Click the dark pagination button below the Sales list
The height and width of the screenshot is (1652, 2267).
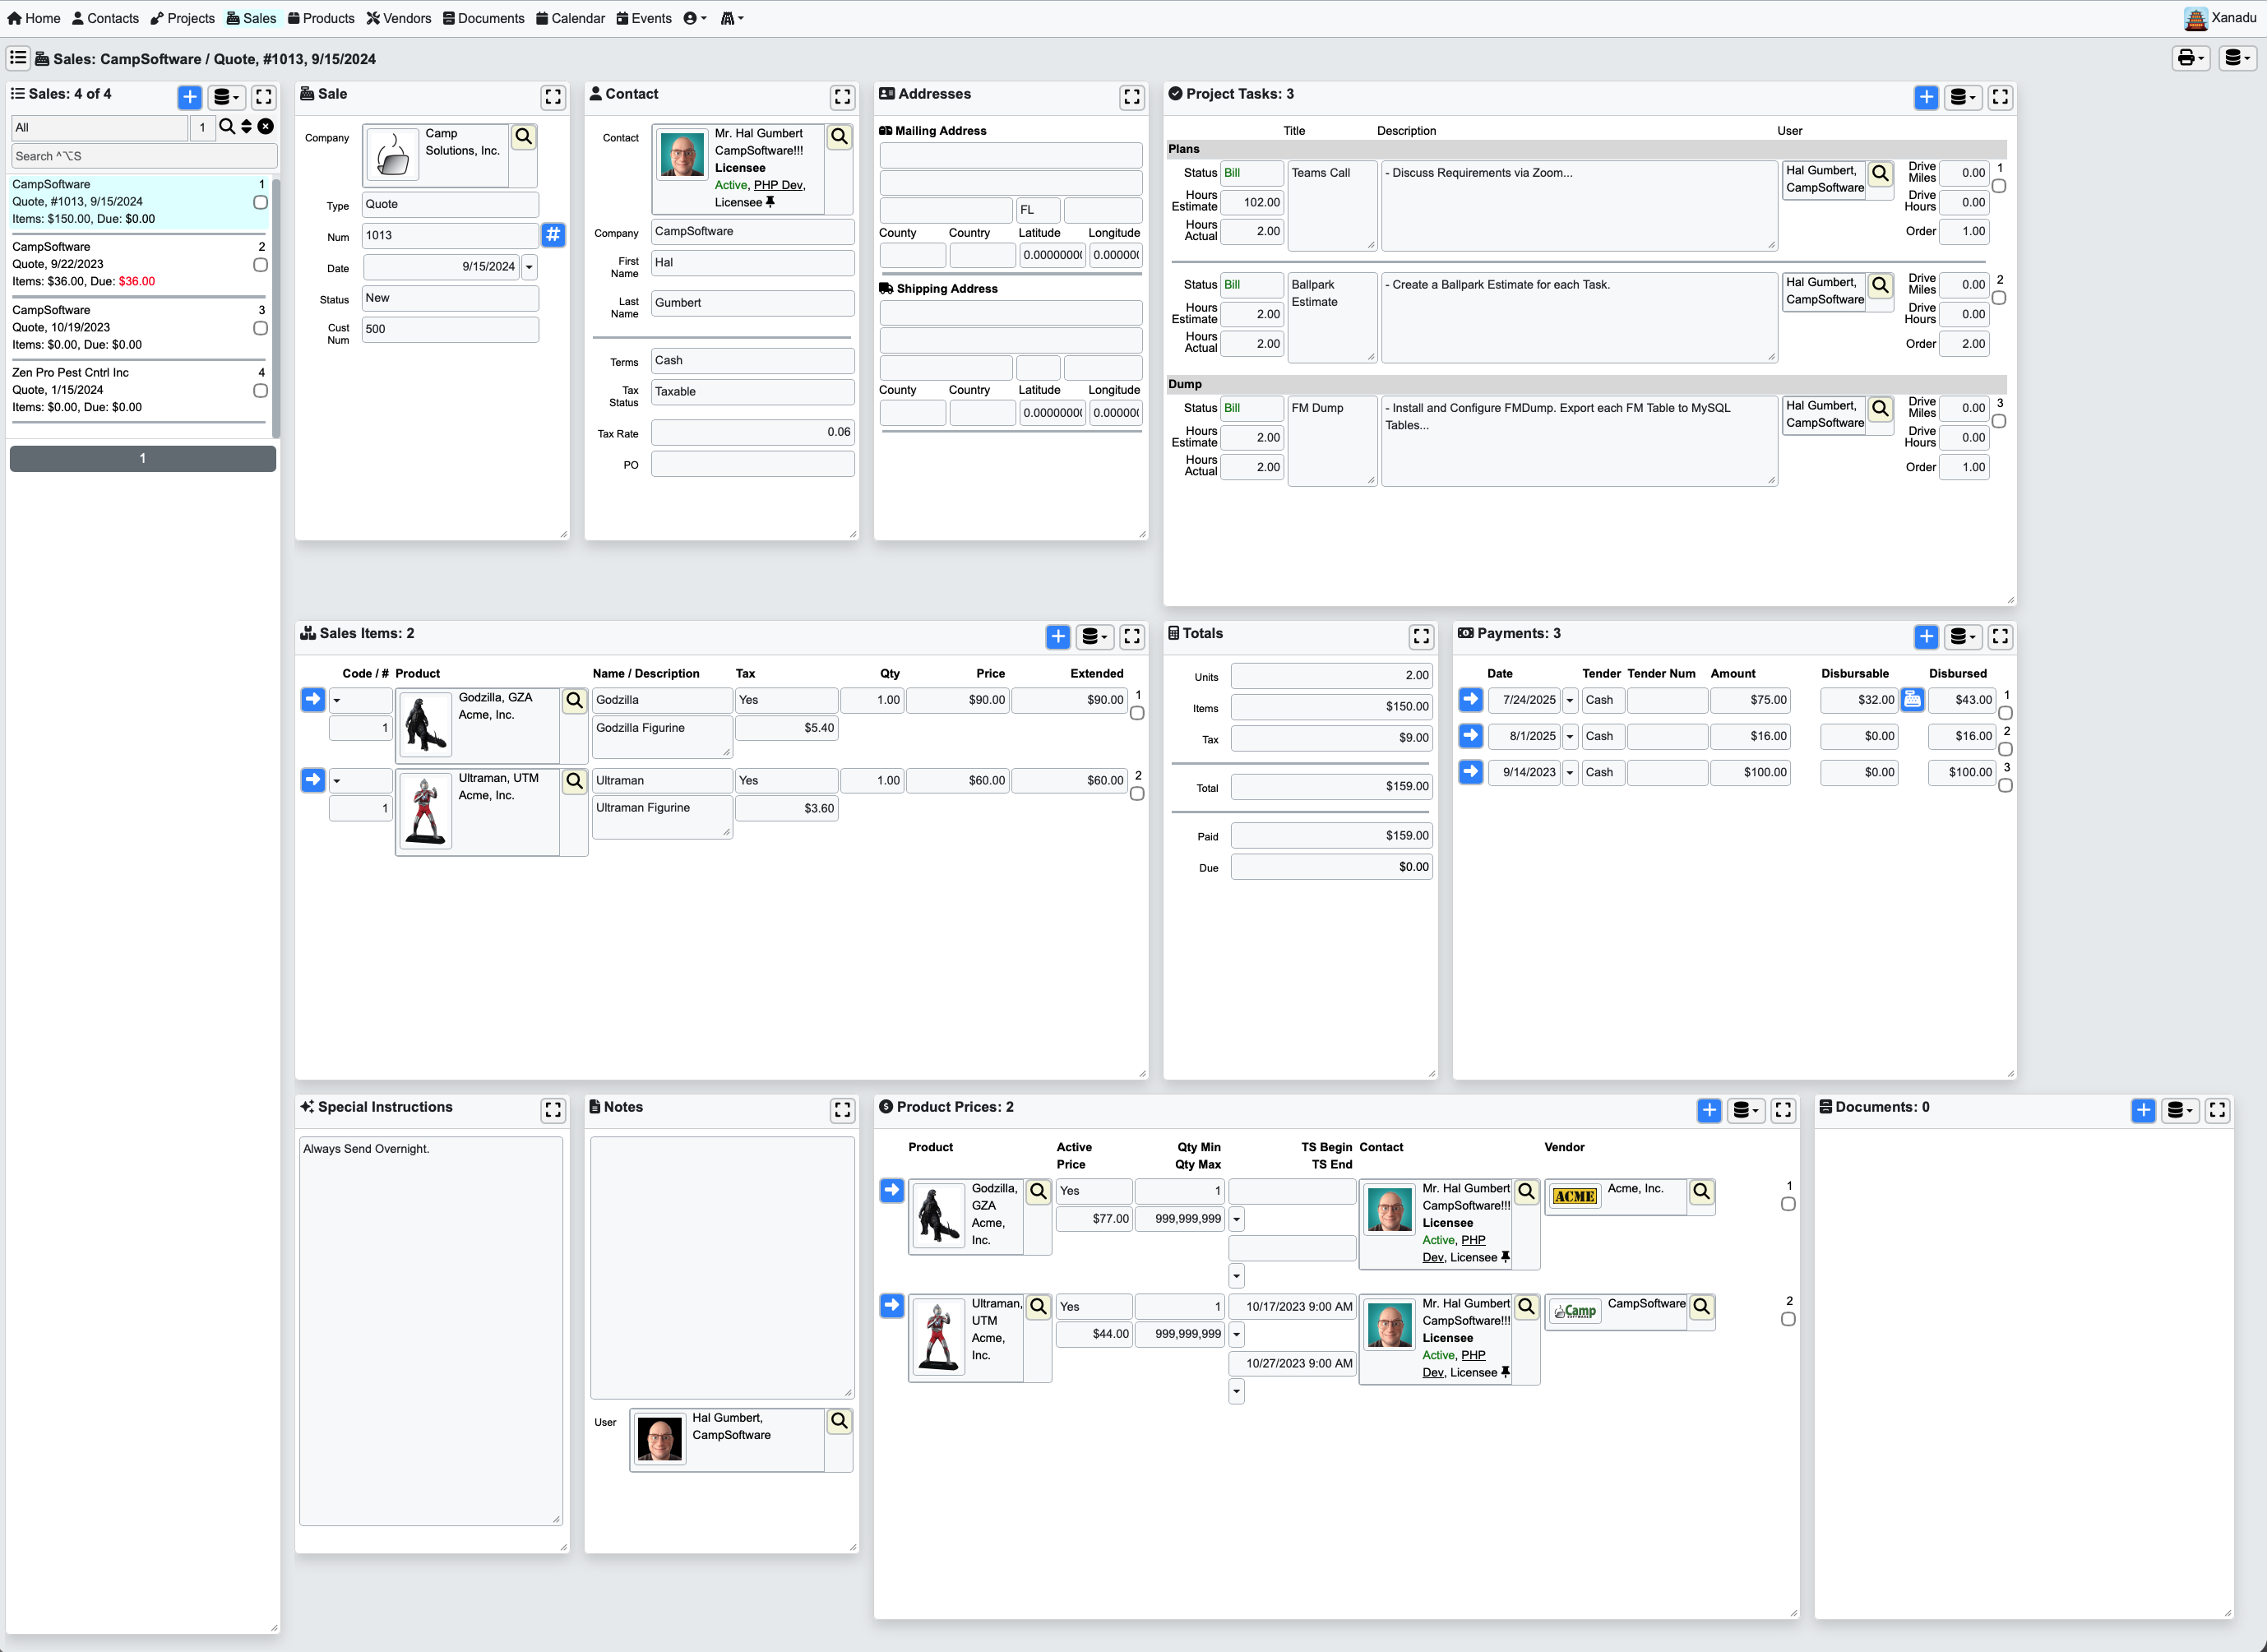(x=142, y=458)
